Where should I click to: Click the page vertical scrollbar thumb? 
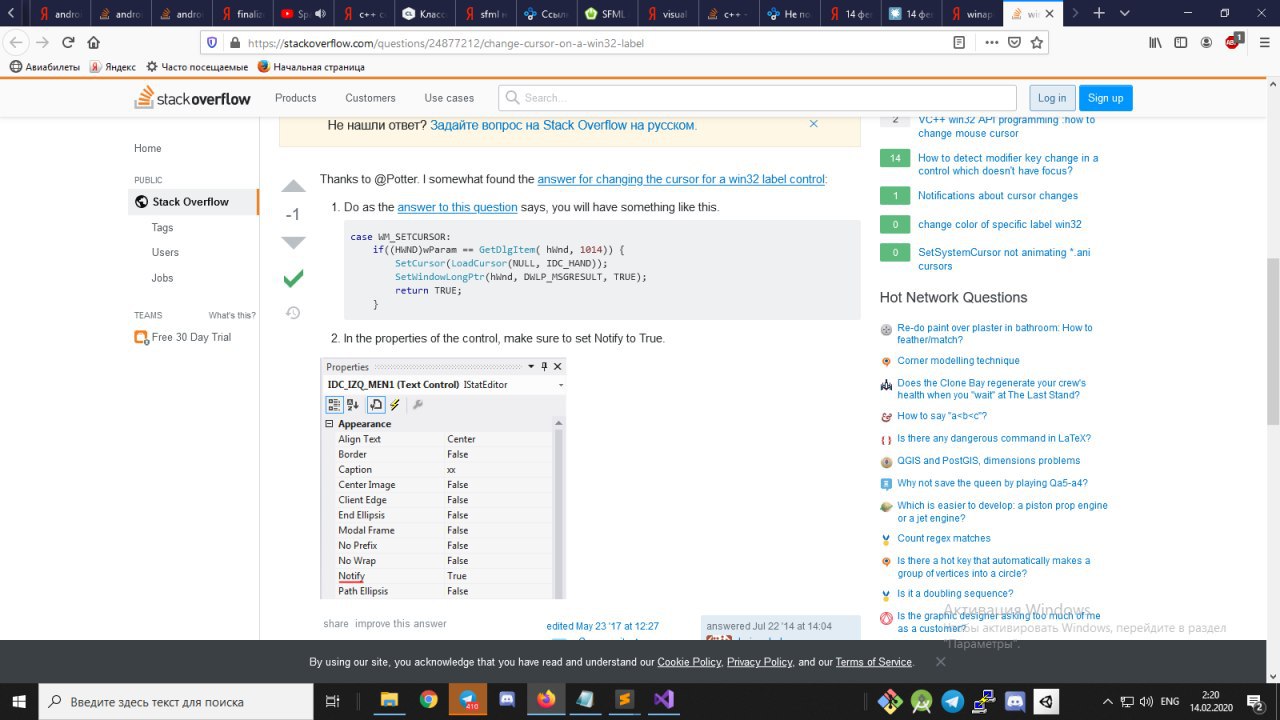1272,343
